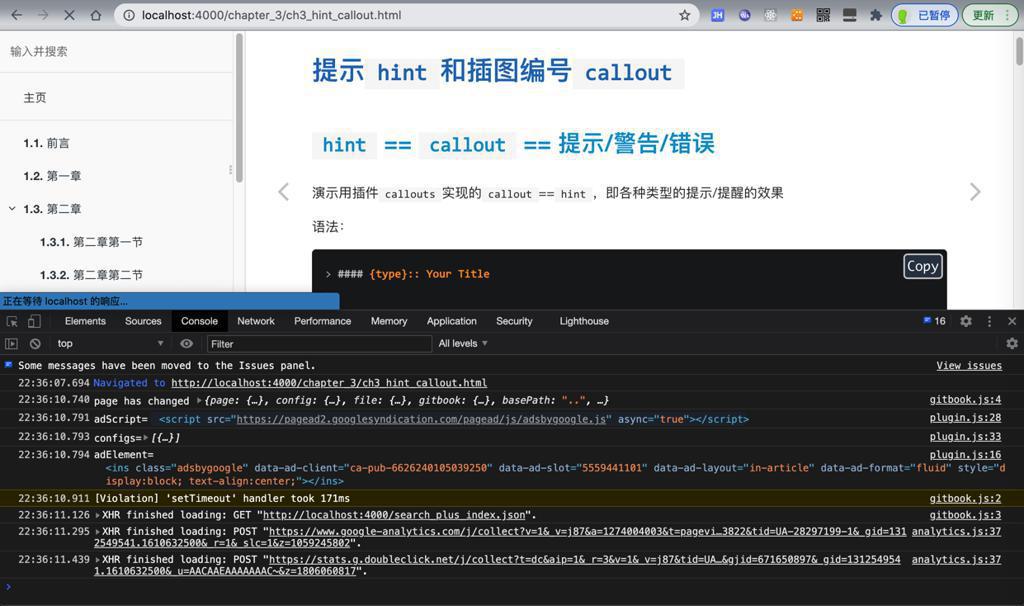Expand the page has changed object
Image resolution: width=1024 pixels, height=606 pixels.
coord(199,400)
